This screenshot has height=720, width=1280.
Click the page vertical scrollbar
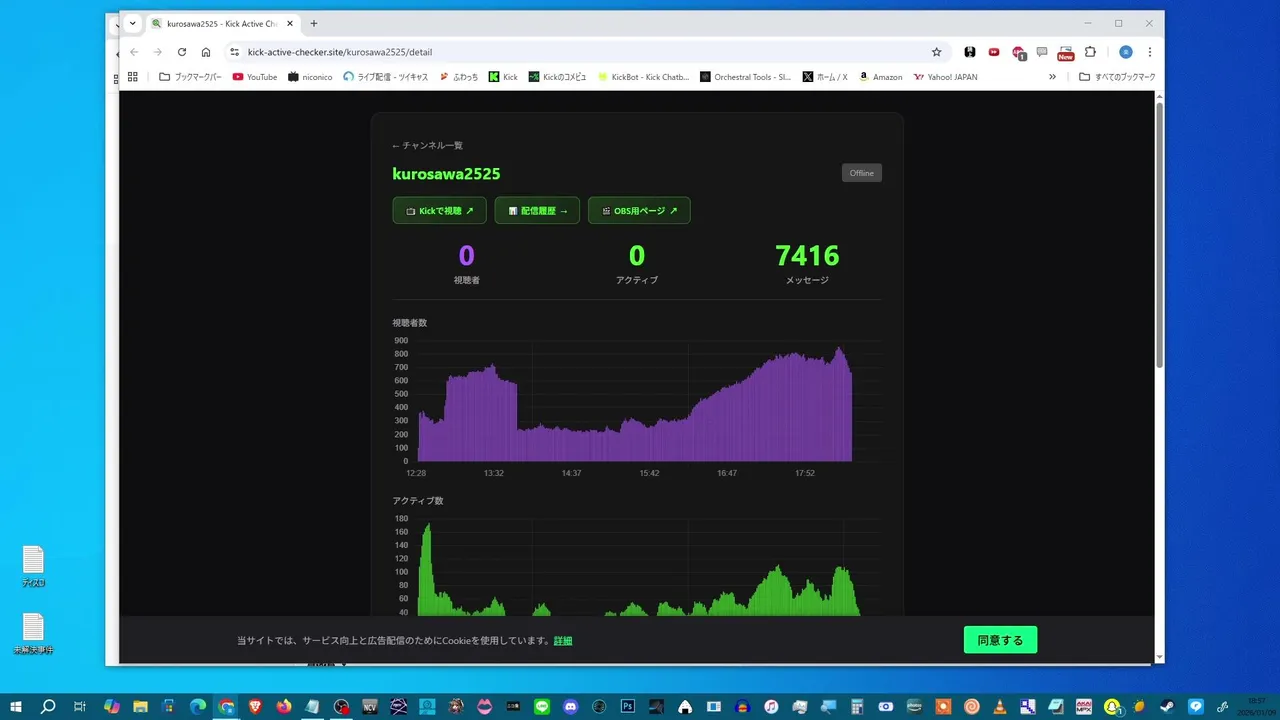1160,235
